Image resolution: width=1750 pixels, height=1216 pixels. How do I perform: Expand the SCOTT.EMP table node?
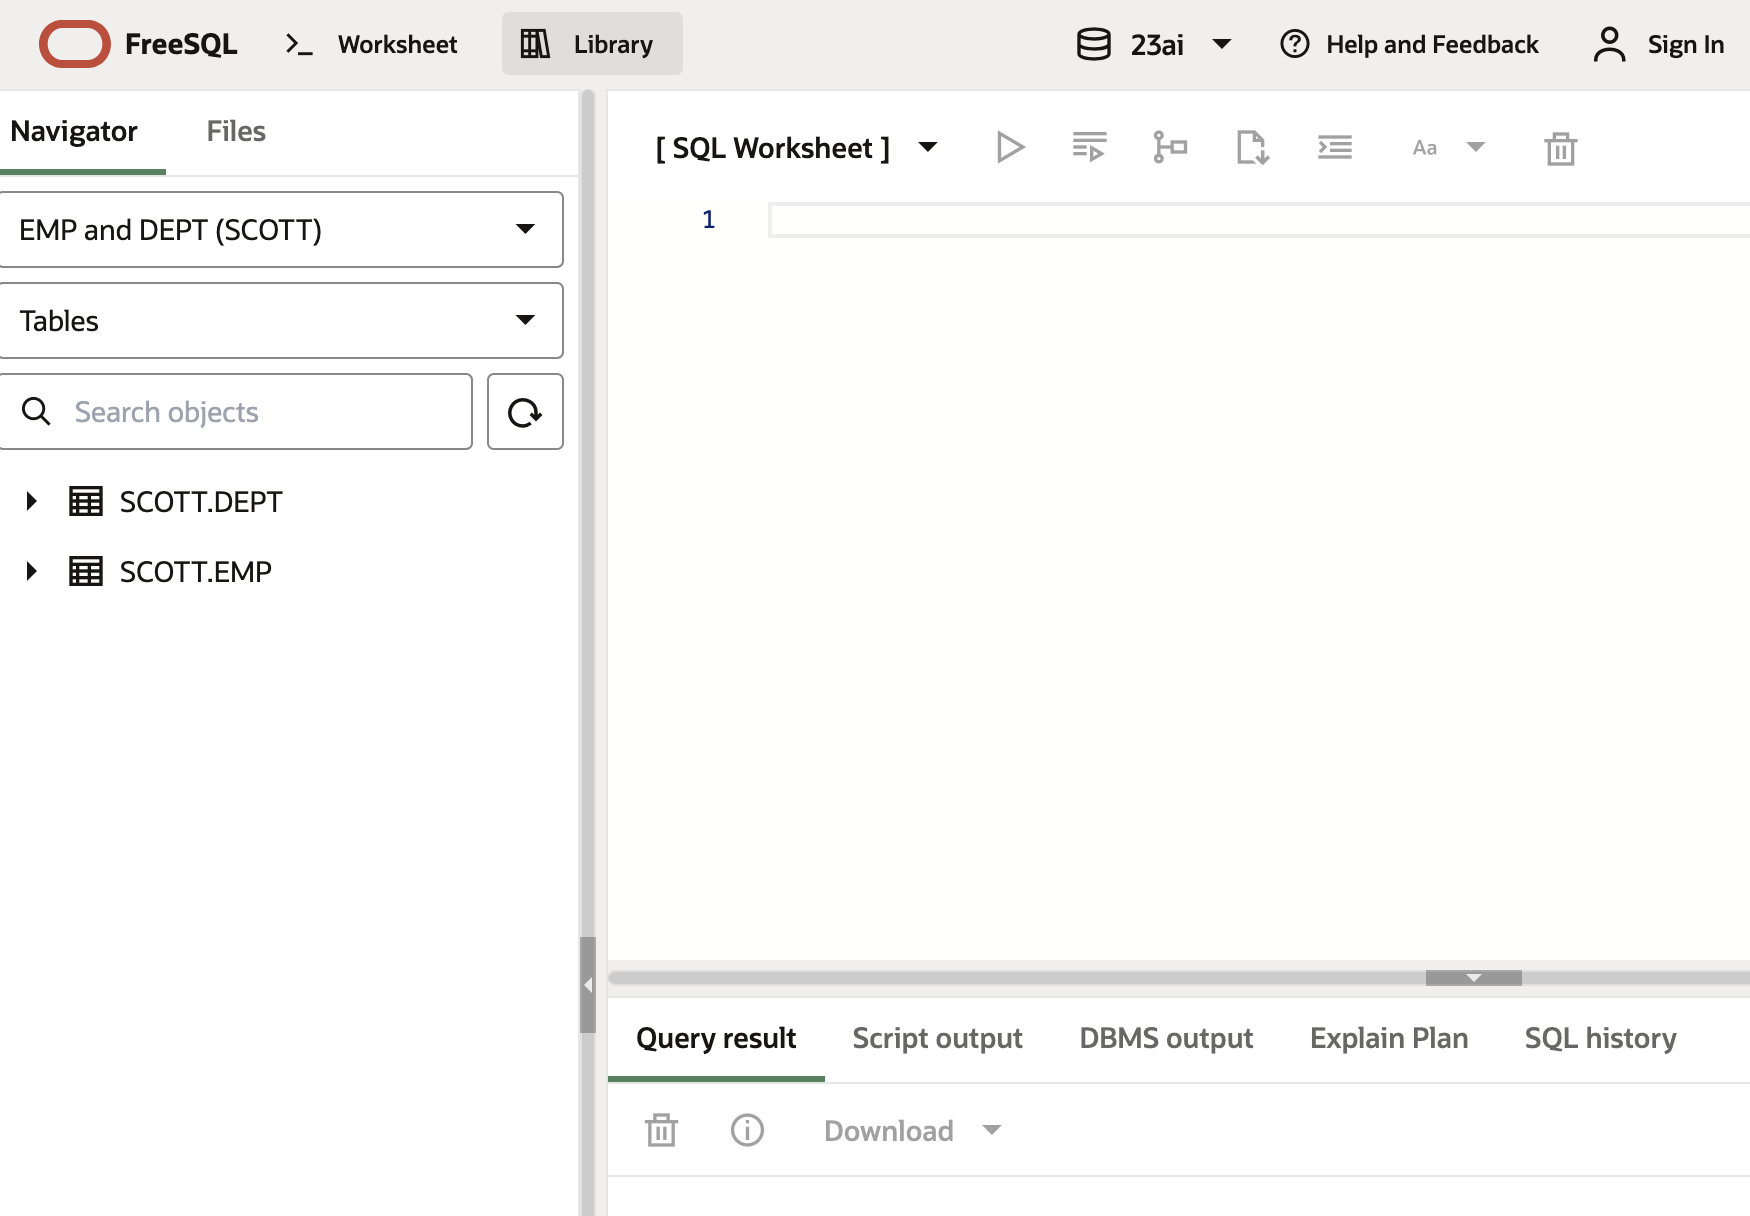pyautogui.click(x=31, y=571)
